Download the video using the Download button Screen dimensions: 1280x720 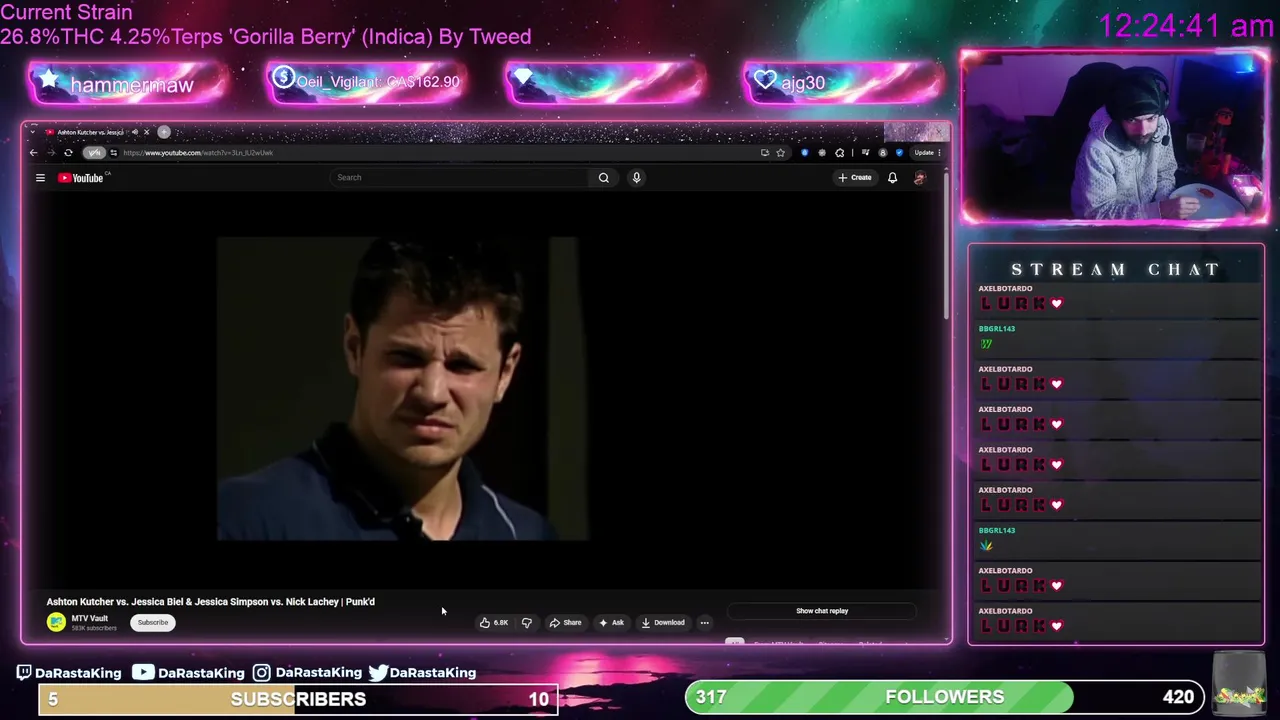(663, 623)
